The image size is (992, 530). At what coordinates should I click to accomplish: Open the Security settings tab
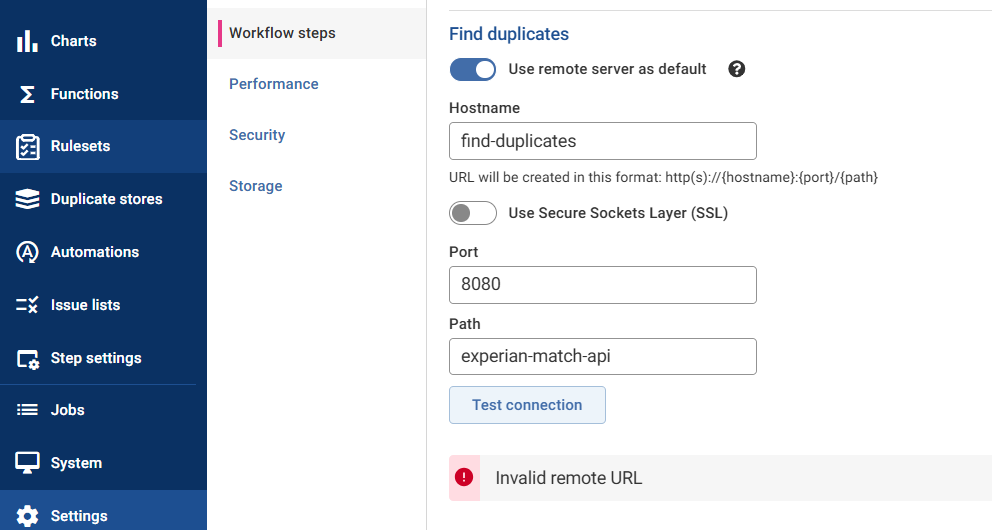pyautogui.click(x=257, y=135)
